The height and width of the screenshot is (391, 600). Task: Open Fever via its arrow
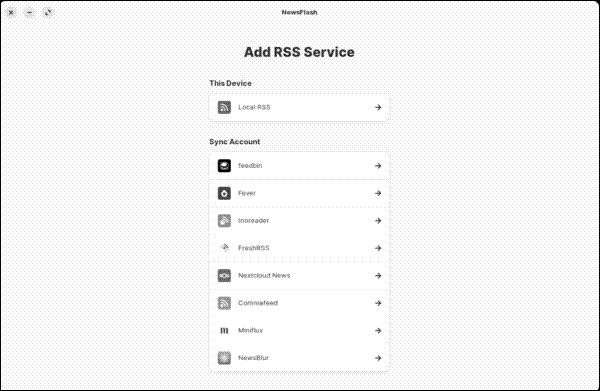[378, 193]
